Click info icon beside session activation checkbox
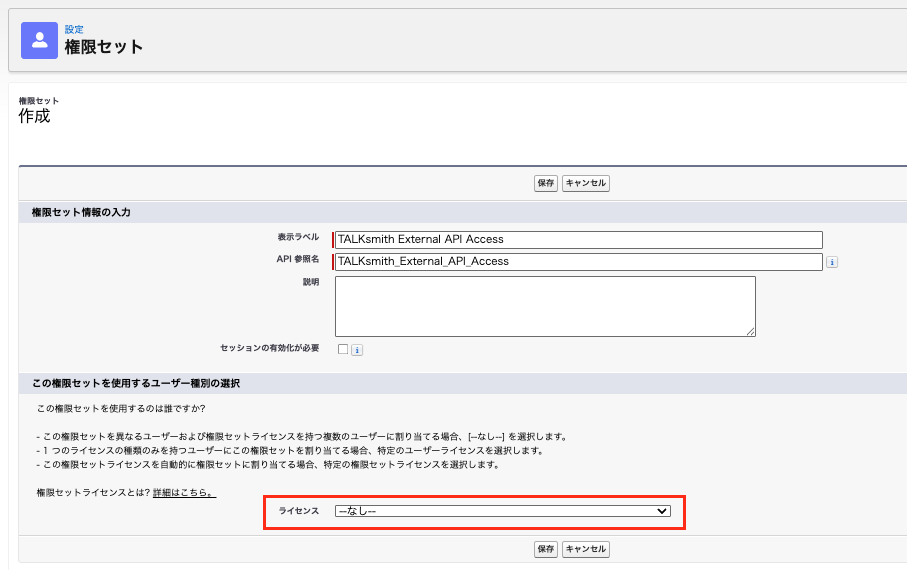This screenshot has height=570, width=907. pyautogui.click(x=357, y=350)
